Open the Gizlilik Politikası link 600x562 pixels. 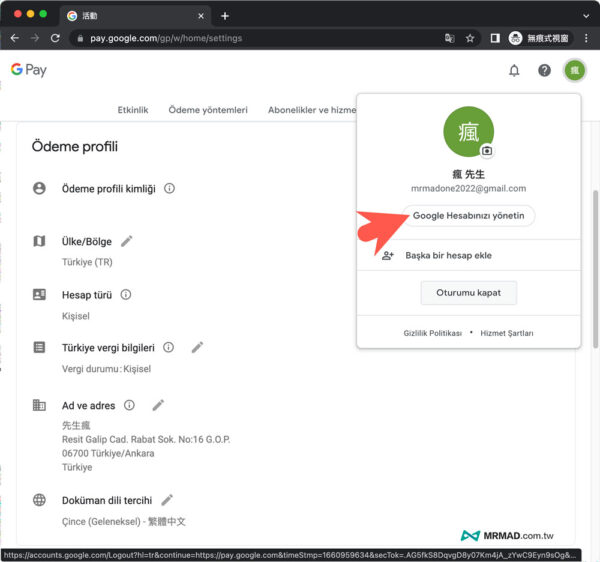432,333
